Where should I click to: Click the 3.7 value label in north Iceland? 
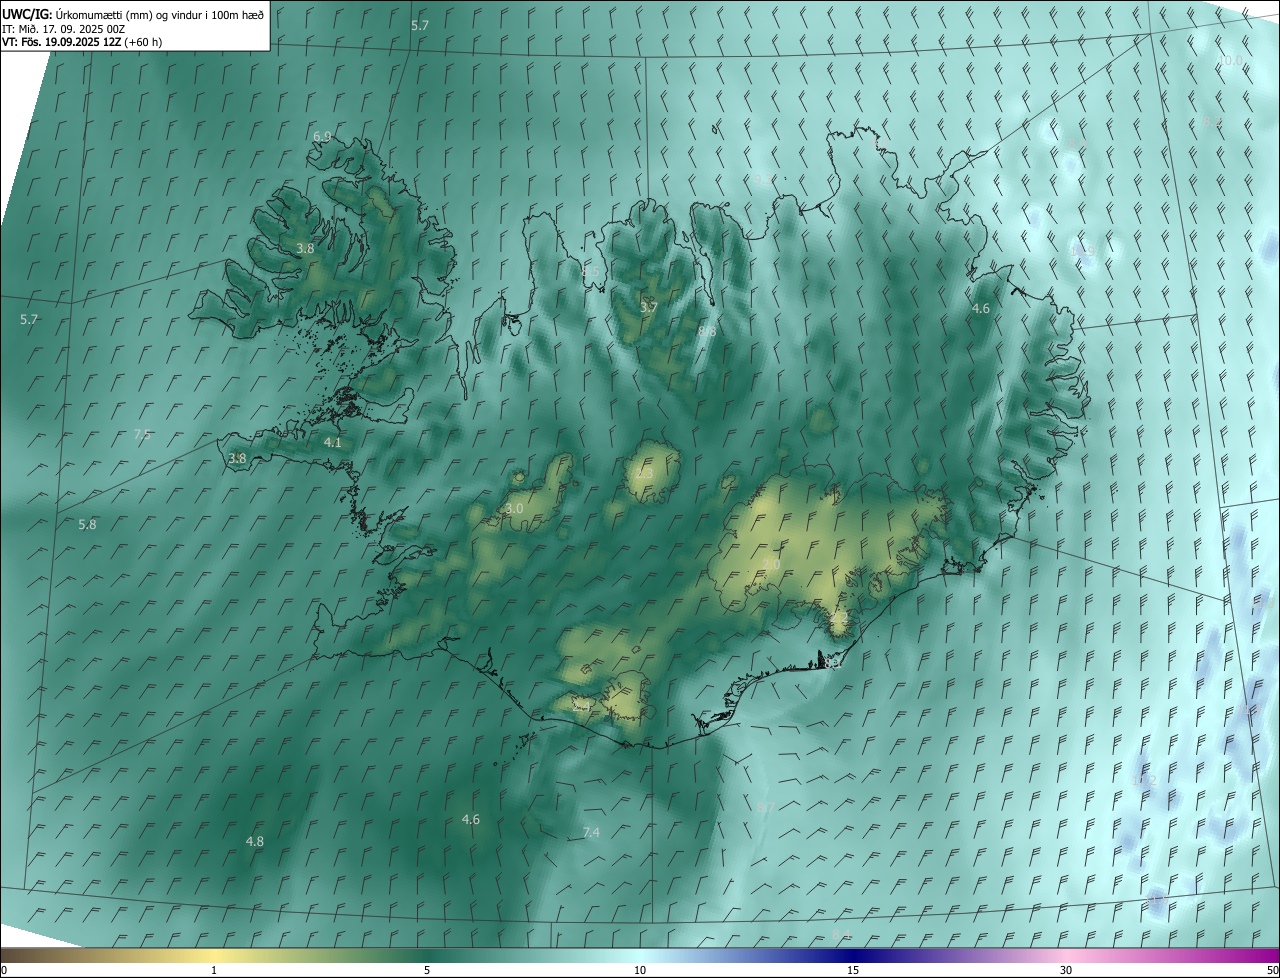[648, 307]
